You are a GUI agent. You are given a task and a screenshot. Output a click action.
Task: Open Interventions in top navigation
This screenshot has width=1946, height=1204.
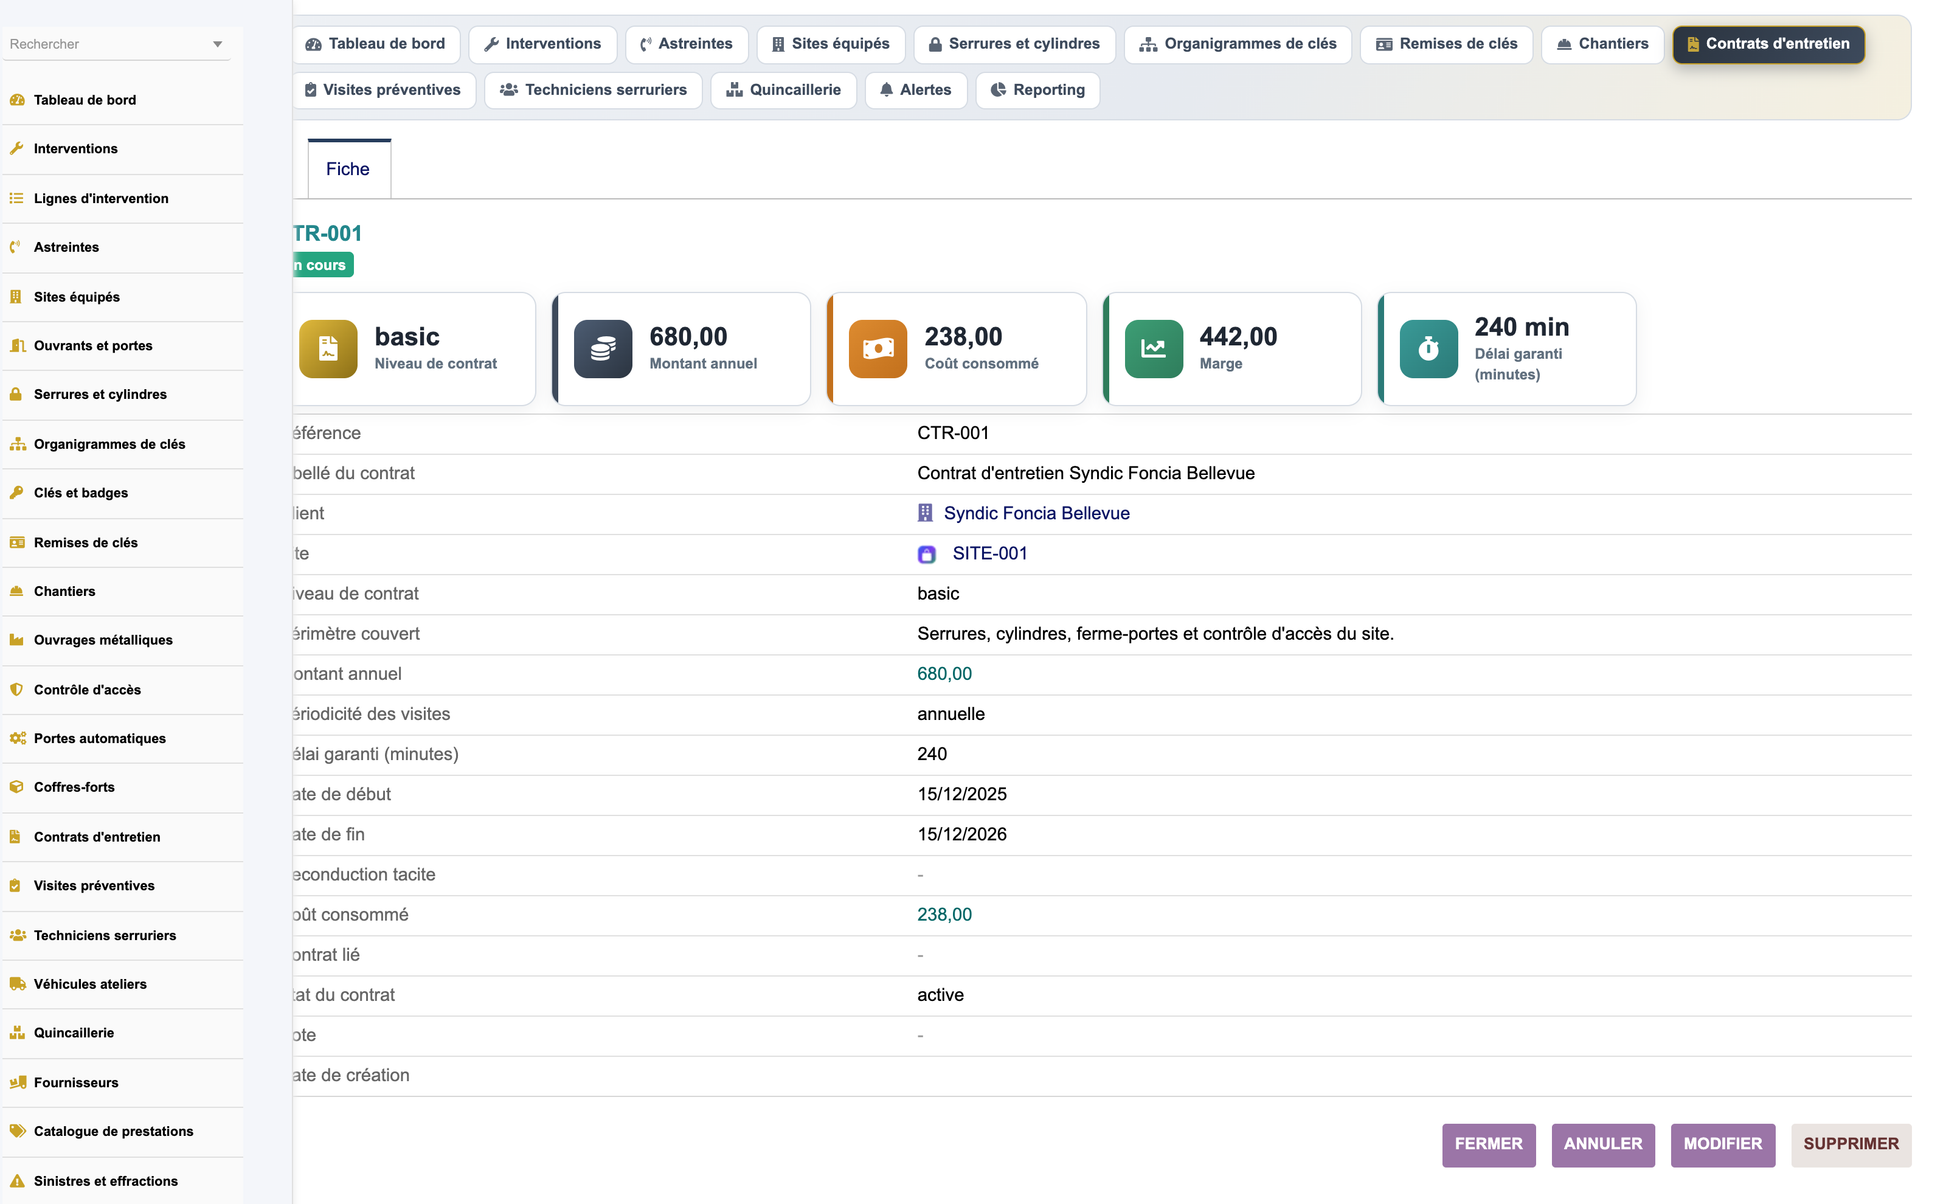[x=543, y=44]
